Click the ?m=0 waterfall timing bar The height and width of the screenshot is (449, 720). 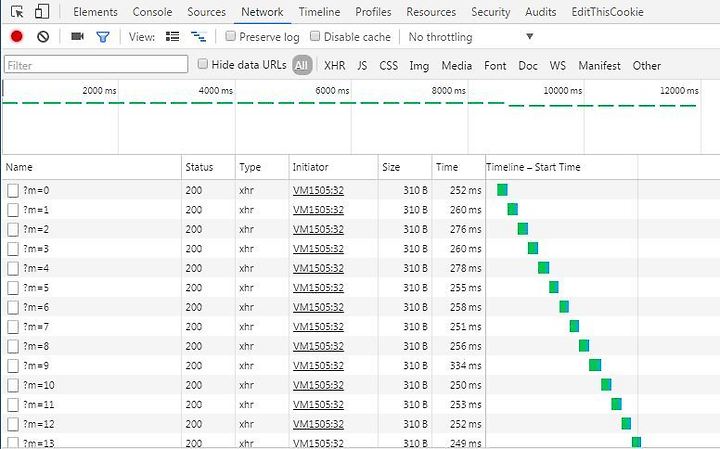[x=502, y=190]
